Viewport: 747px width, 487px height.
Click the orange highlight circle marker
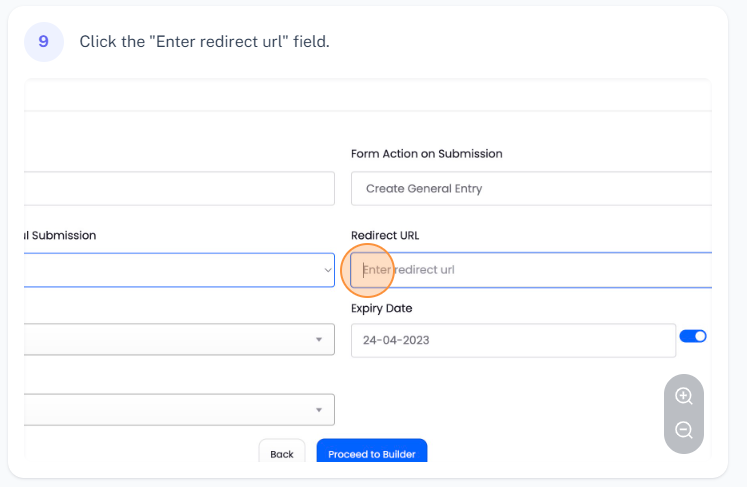(x=369, y=270)
